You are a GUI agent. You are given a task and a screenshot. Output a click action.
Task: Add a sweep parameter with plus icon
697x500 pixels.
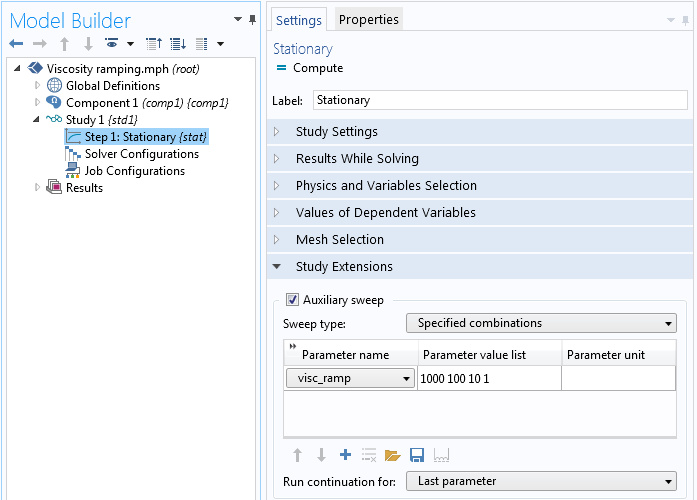coord(345,455)
